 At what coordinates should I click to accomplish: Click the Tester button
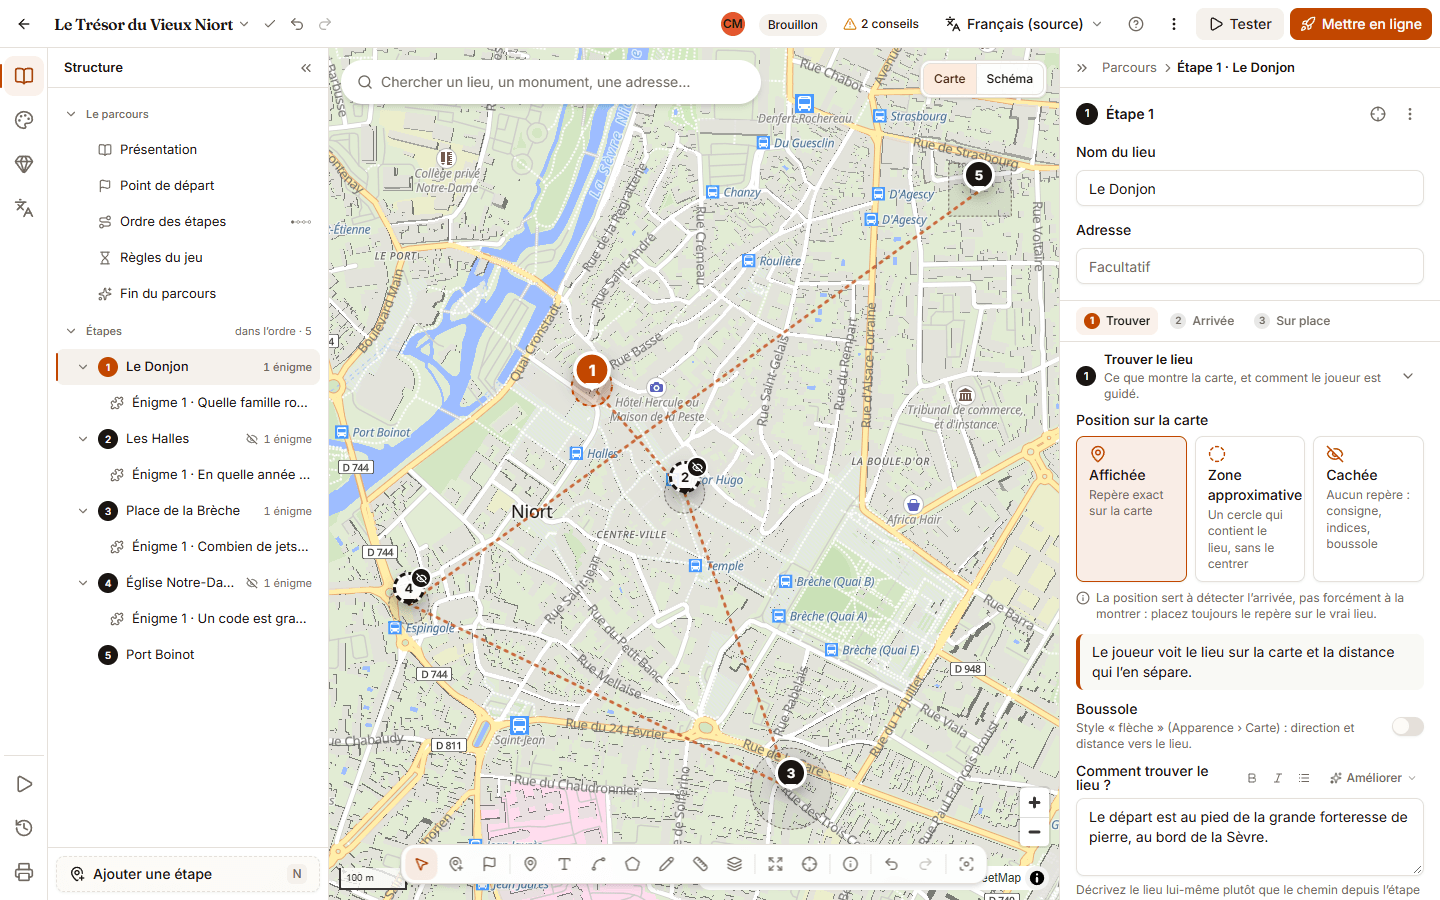pos(1240,24)
